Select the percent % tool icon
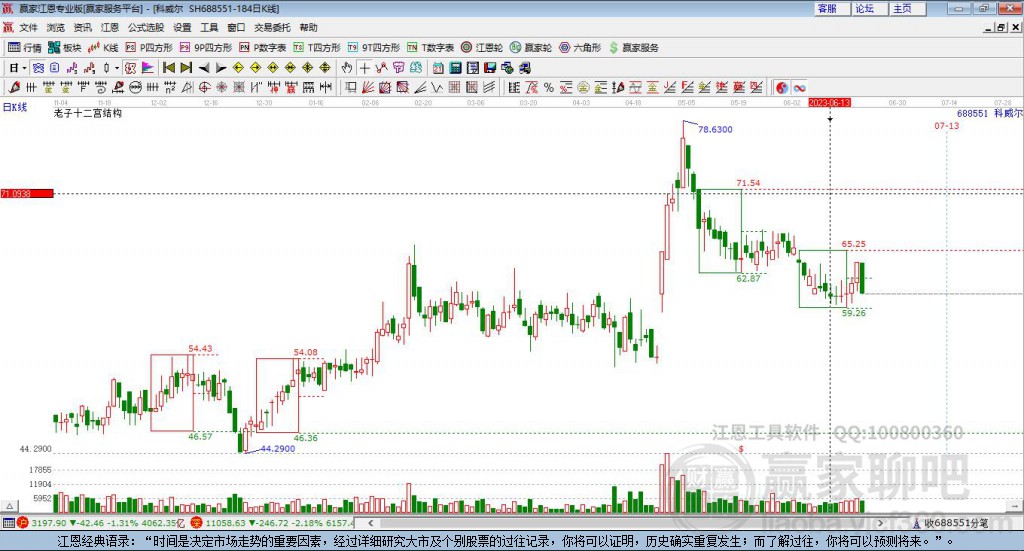This screenshot has width=1024, height=551. (x=549, y=87)
